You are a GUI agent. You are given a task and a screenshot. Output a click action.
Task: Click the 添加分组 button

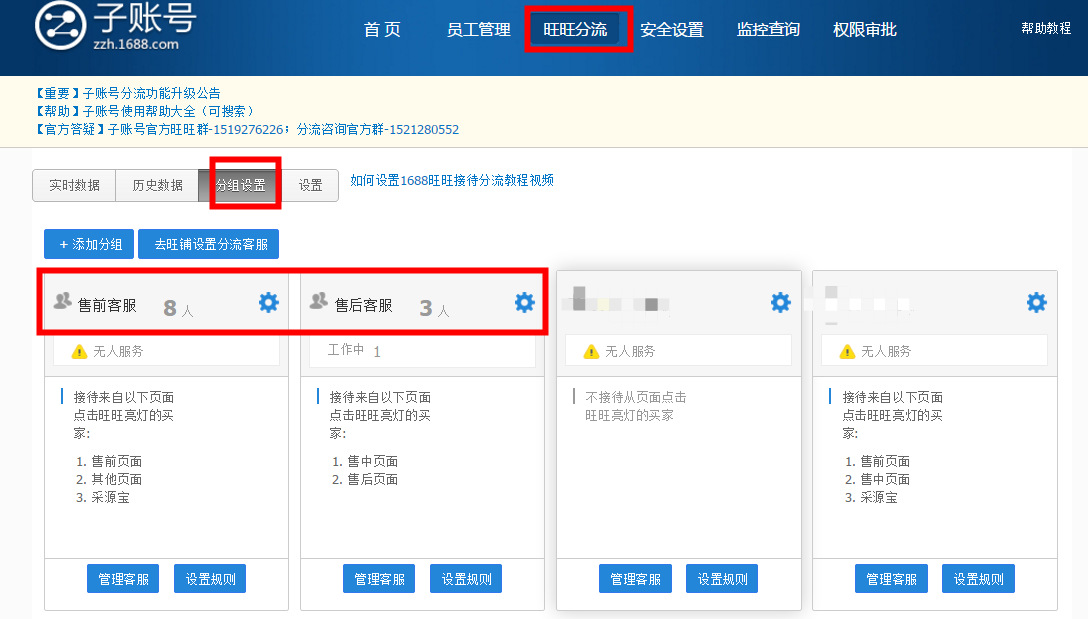click(x=89, y=244)
